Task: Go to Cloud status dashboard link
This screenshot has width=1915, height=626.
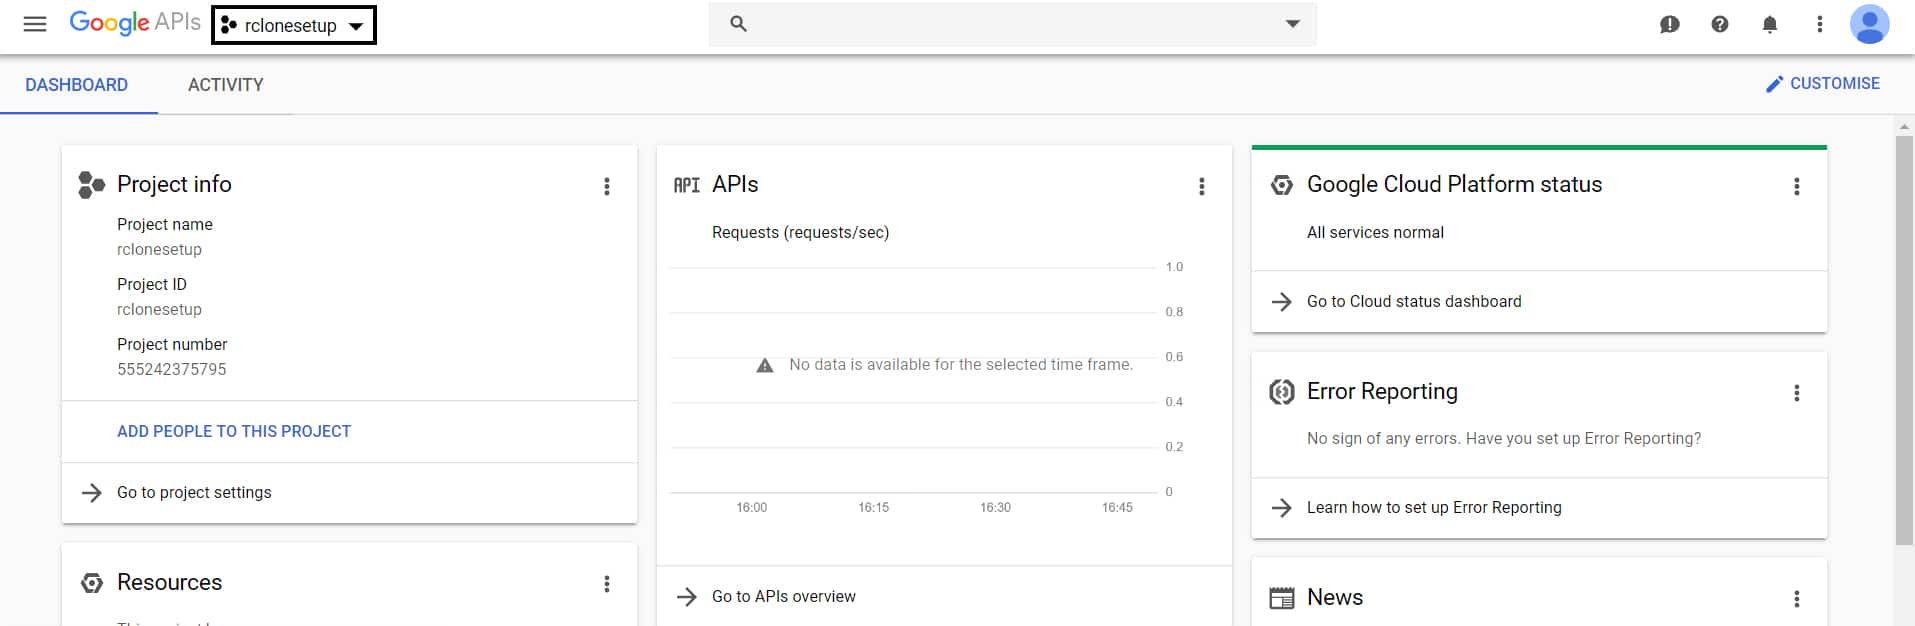Action: [x=1414, y=302]
